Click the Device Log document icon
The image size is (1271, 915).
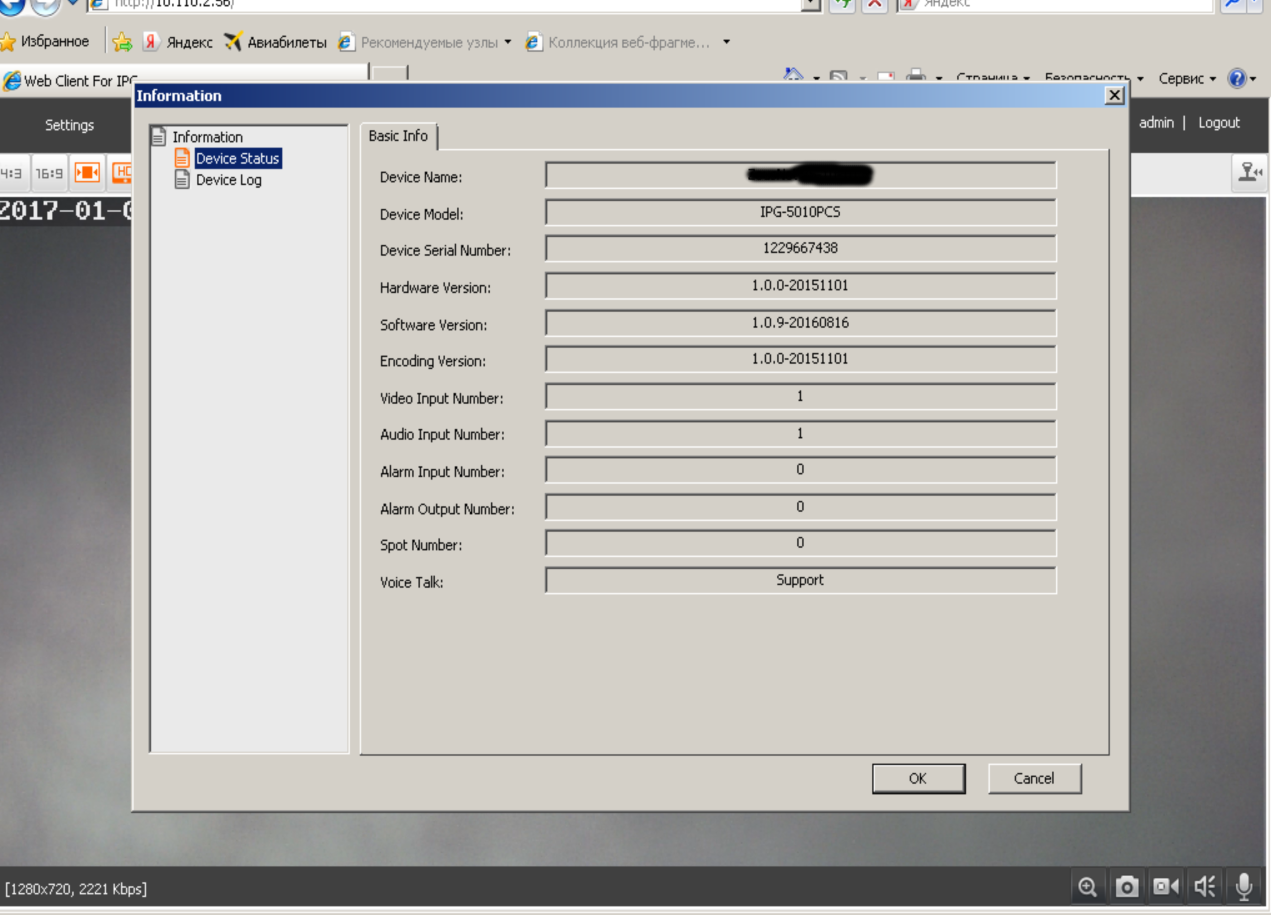click(182, 180)
